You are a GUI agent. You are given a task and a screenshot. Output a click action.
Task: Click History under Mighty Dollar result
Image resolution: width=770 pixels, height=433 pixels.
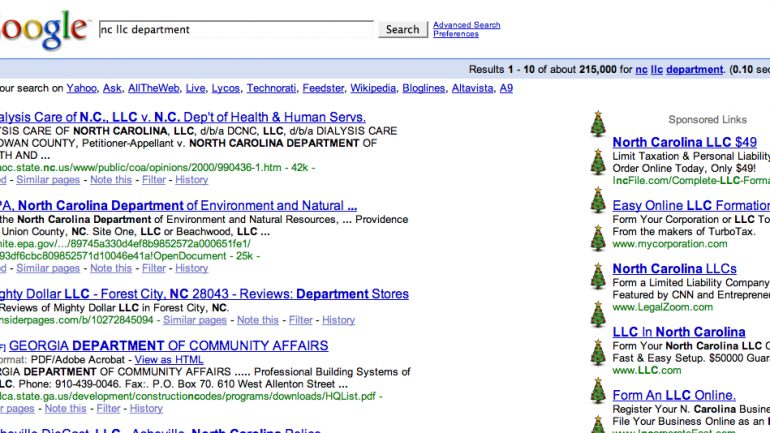click(x=338, y=320)
